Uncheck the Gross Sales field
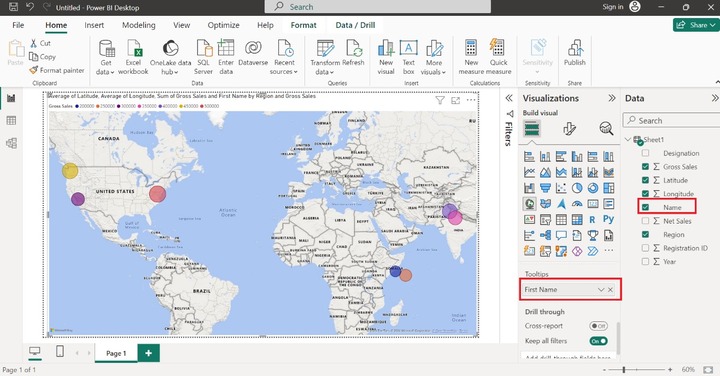Viewport: 720px width, 376px height. click(x=645, y=167)
